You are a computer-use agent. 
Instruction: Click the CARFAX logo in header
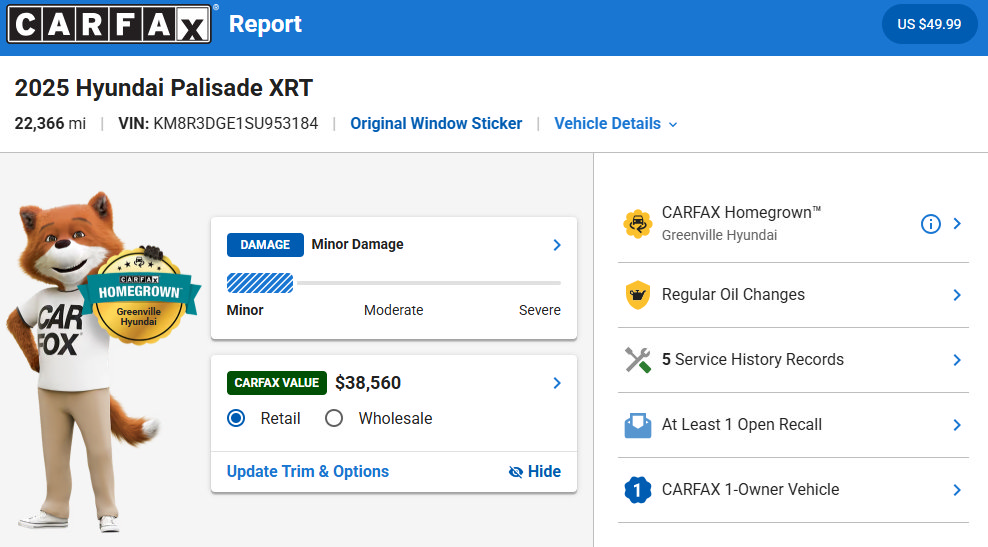click(x=109, y=24)
